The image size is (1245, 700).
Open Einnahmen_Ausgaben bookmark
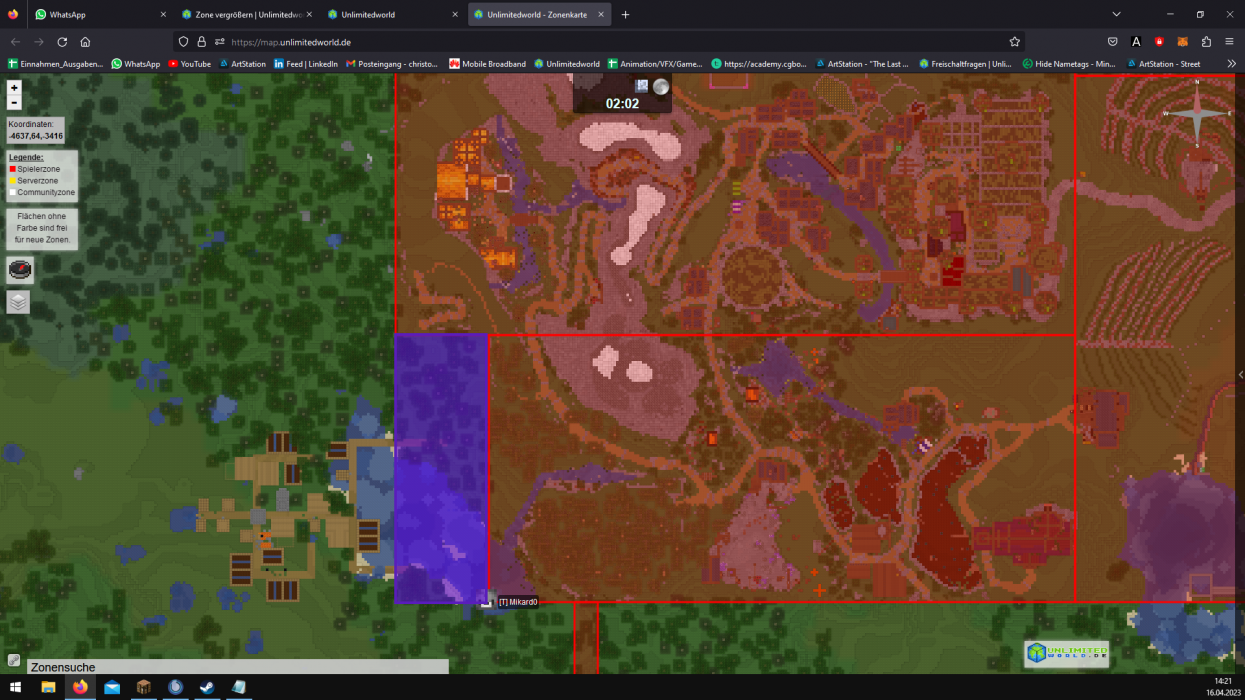56,64
